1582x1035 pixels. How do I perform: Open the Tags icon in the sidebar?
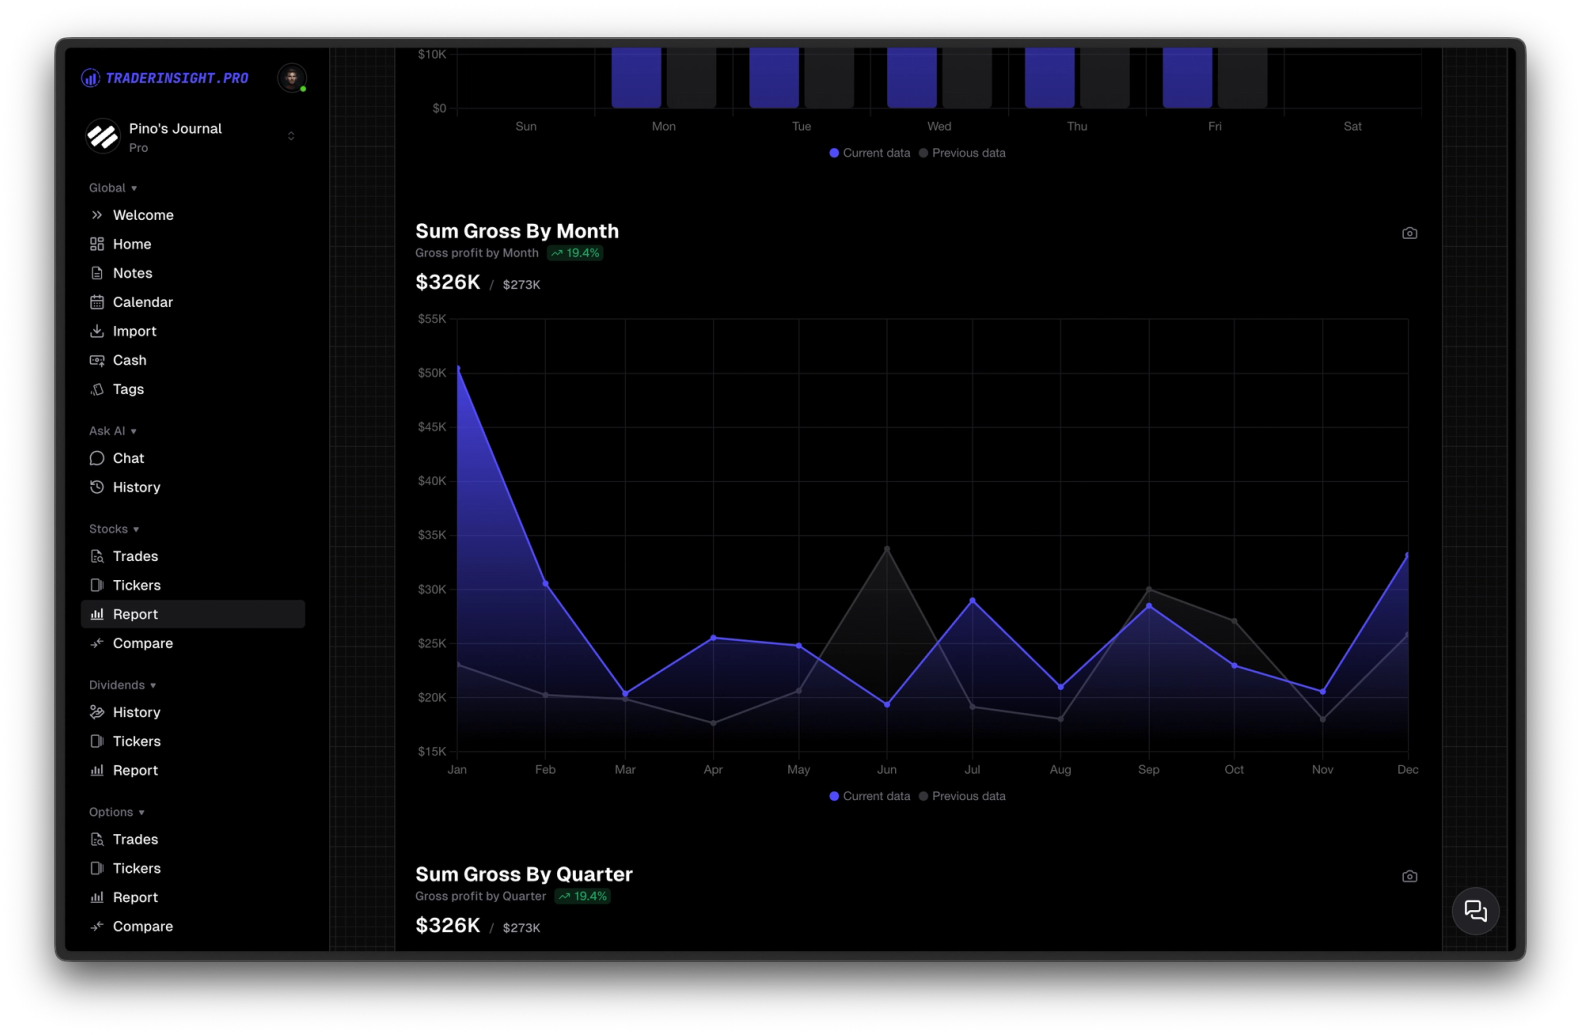tap(97, 389)
